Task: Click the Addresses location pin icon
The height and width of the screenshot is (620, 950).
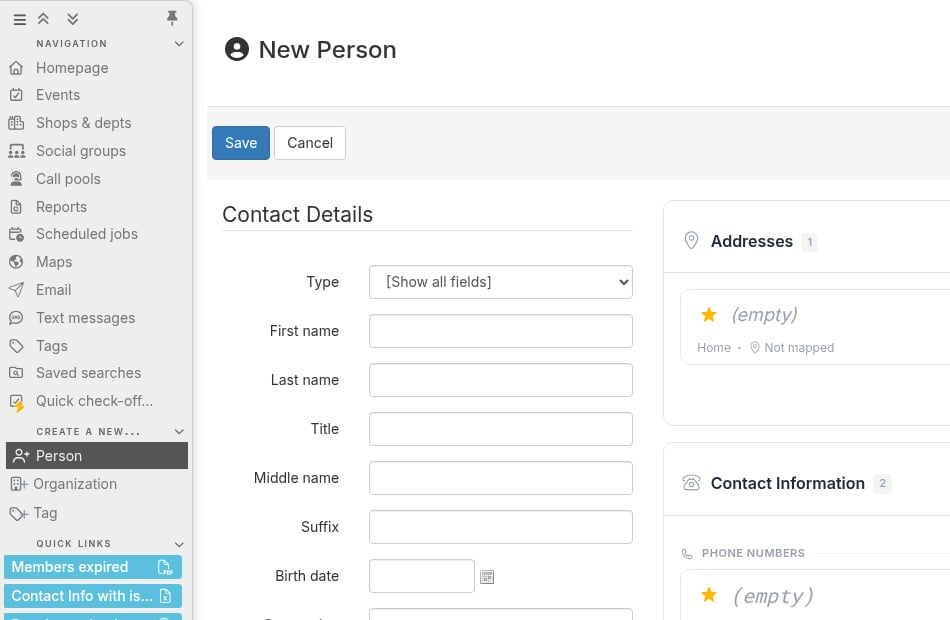Action: point(691,241)
